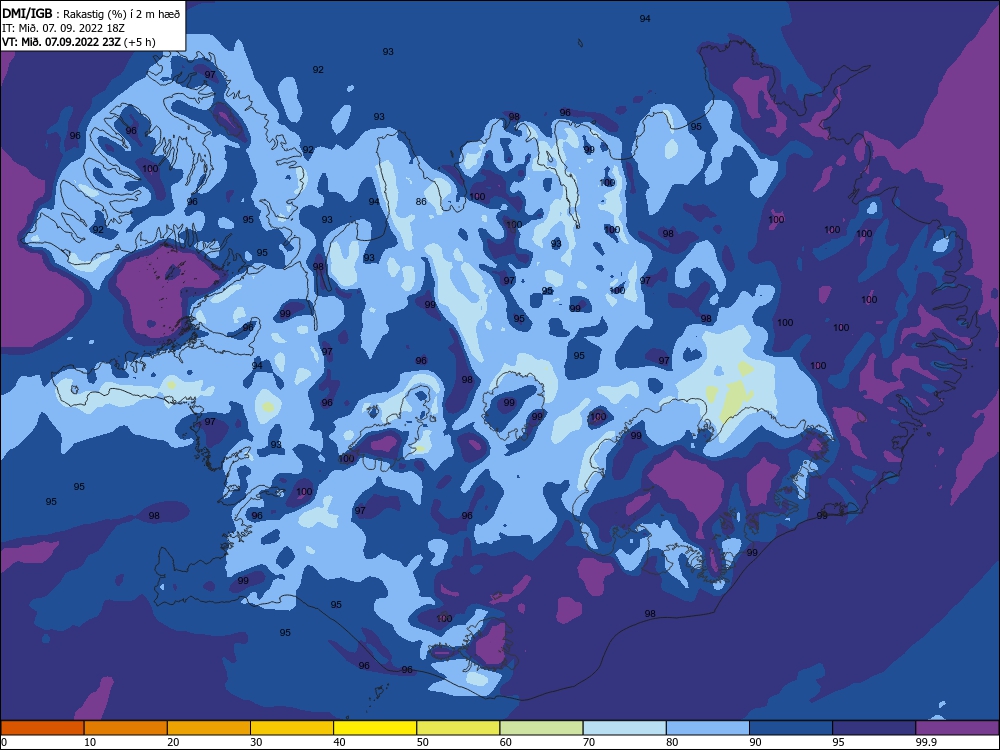The height and width of the screenshot is (750, 1000).
Task: Choose the medium blue 90–95 legend swatch
Action: tap(791, 728)
